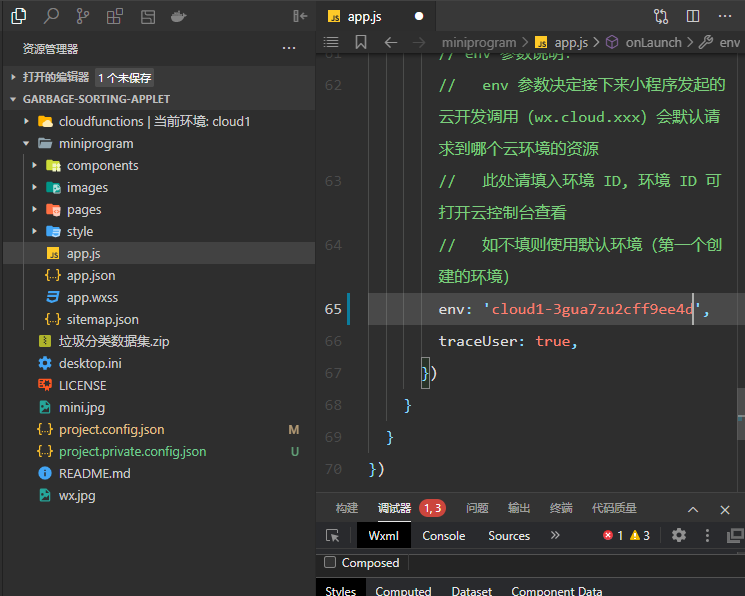Screen dimensions: 745x596
Task: Click the onLaunch breadcrumb
Action: pyautogui.click(x=653, y=43)
